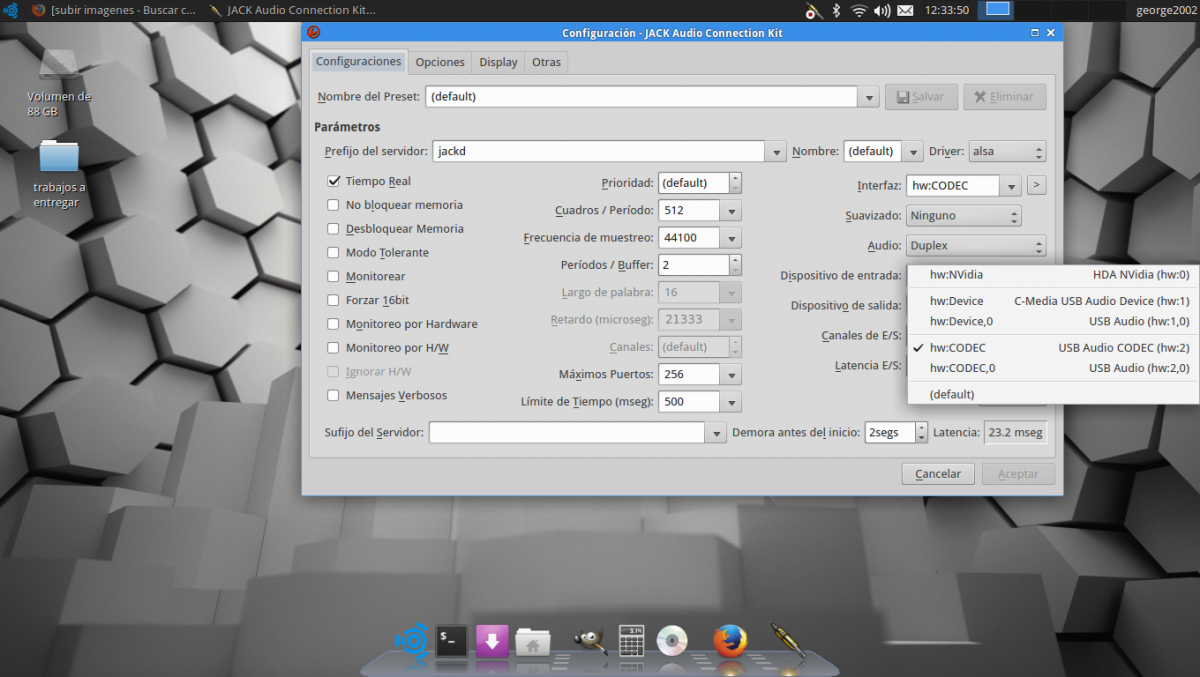The width and height of the screenshot is (1200, 677).
Task: Click the > button beside Interfaz
Action: pyautogui.click(x=1036, y=185)
